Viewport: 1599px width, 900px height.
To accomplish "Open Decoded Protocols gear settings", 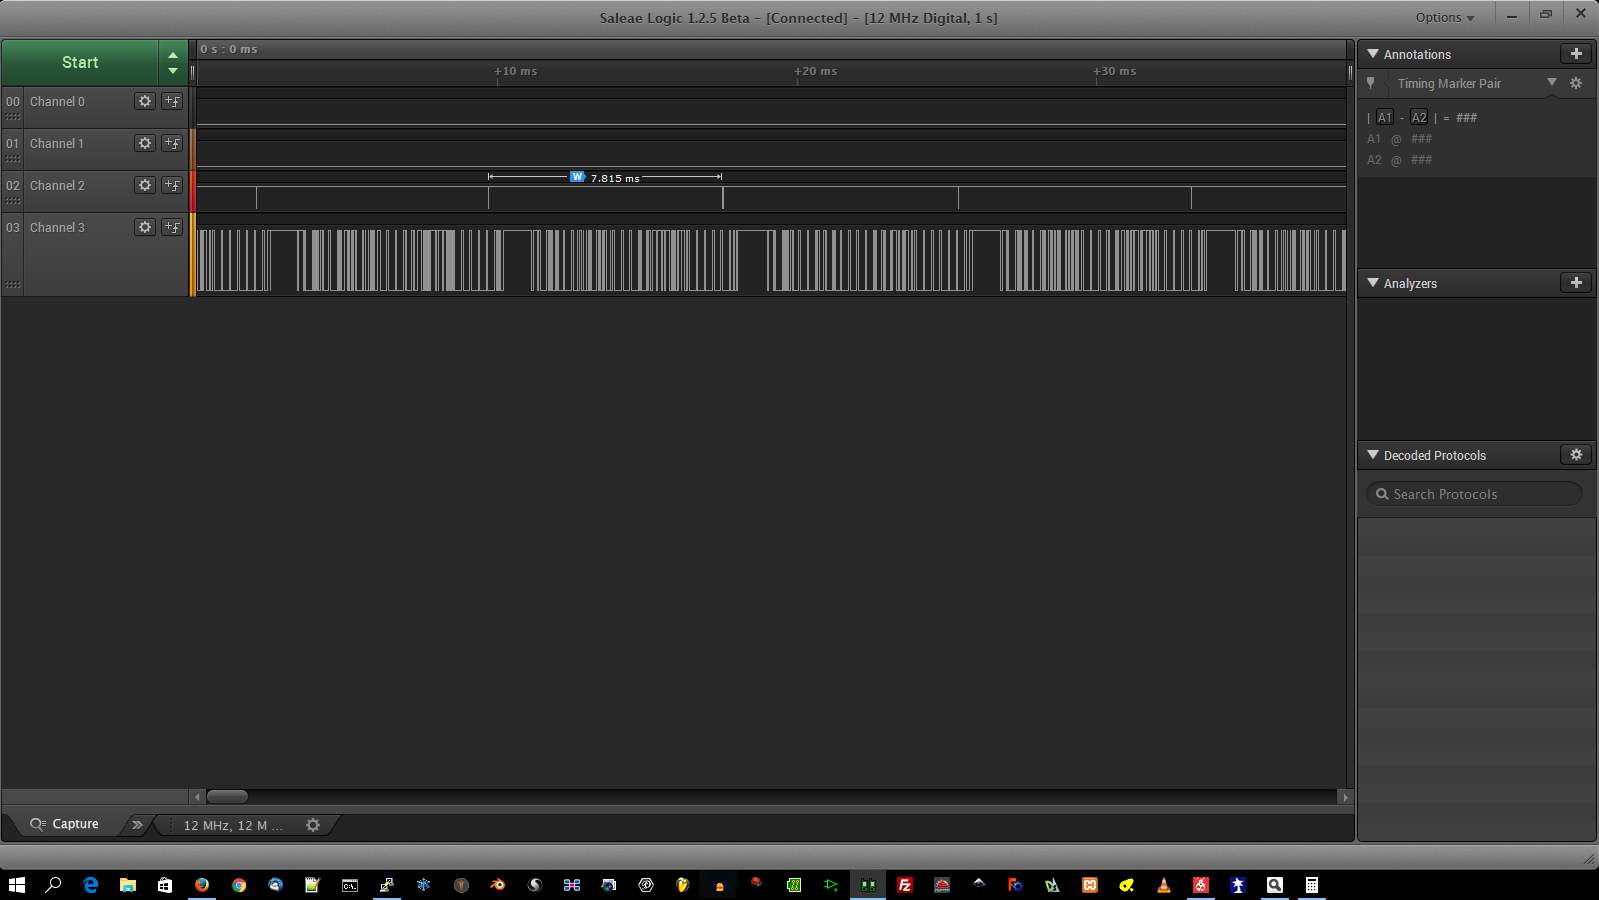I will (1576, 455).
